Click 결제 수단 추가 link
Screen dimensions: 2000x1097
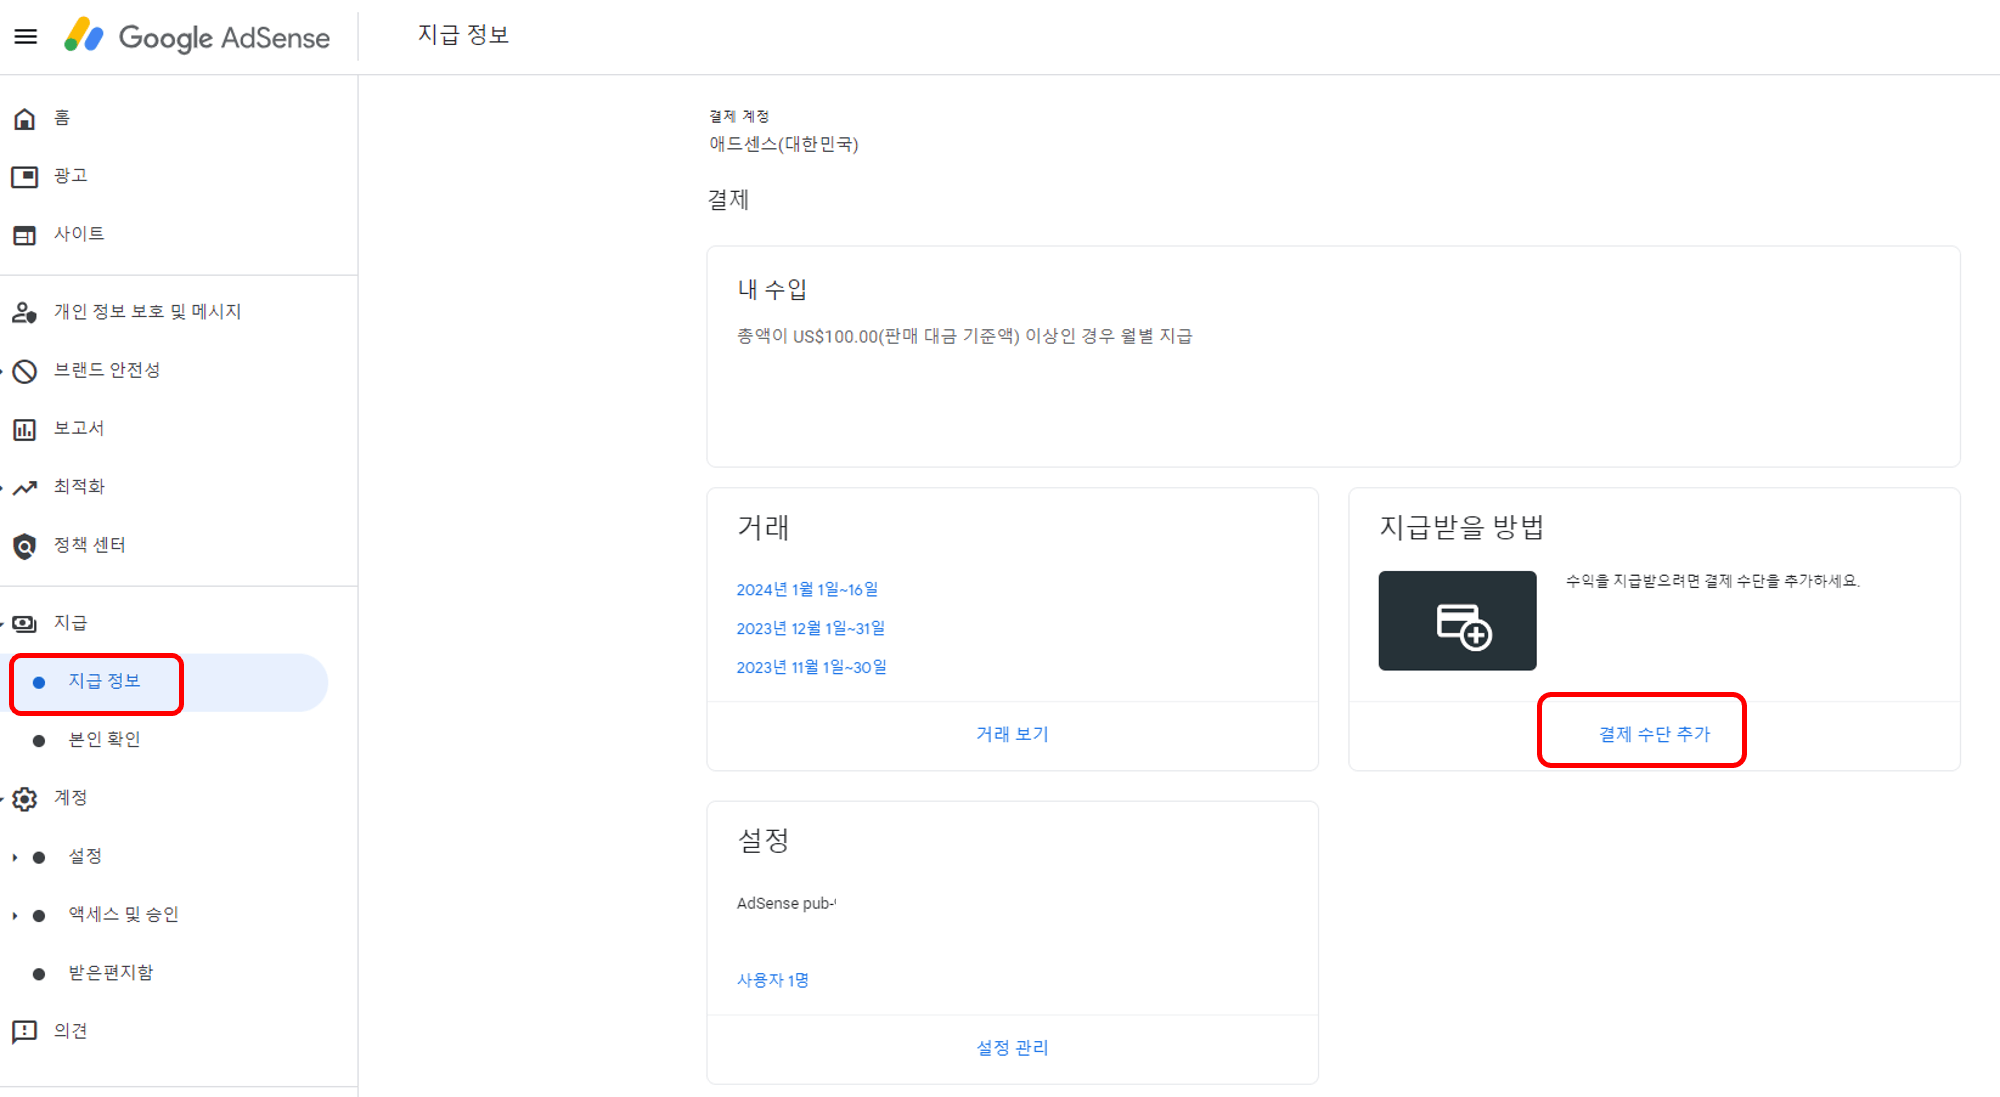click(x=1654, y=734)
